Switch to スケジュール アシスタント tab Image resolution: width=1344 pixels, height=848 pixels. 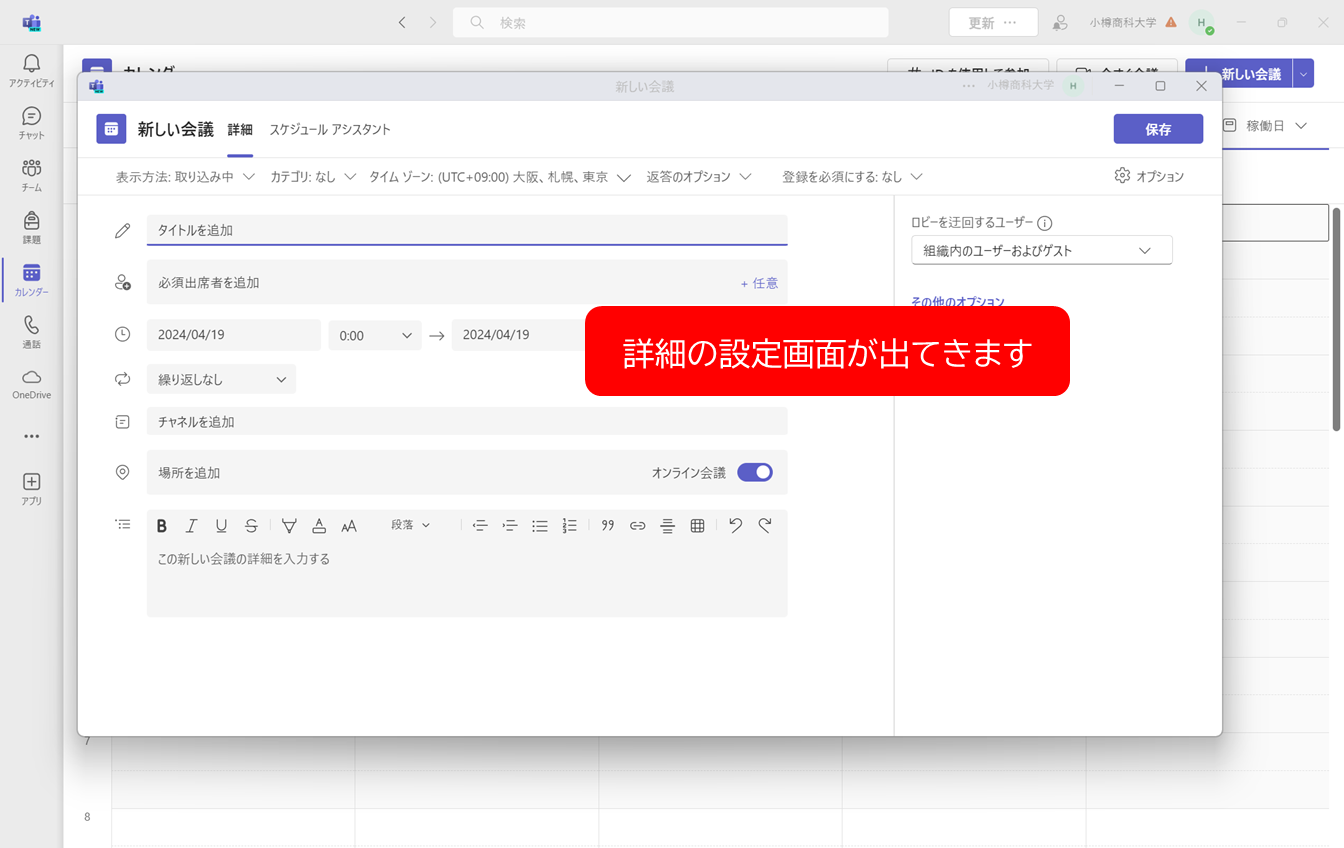[330, 130]
